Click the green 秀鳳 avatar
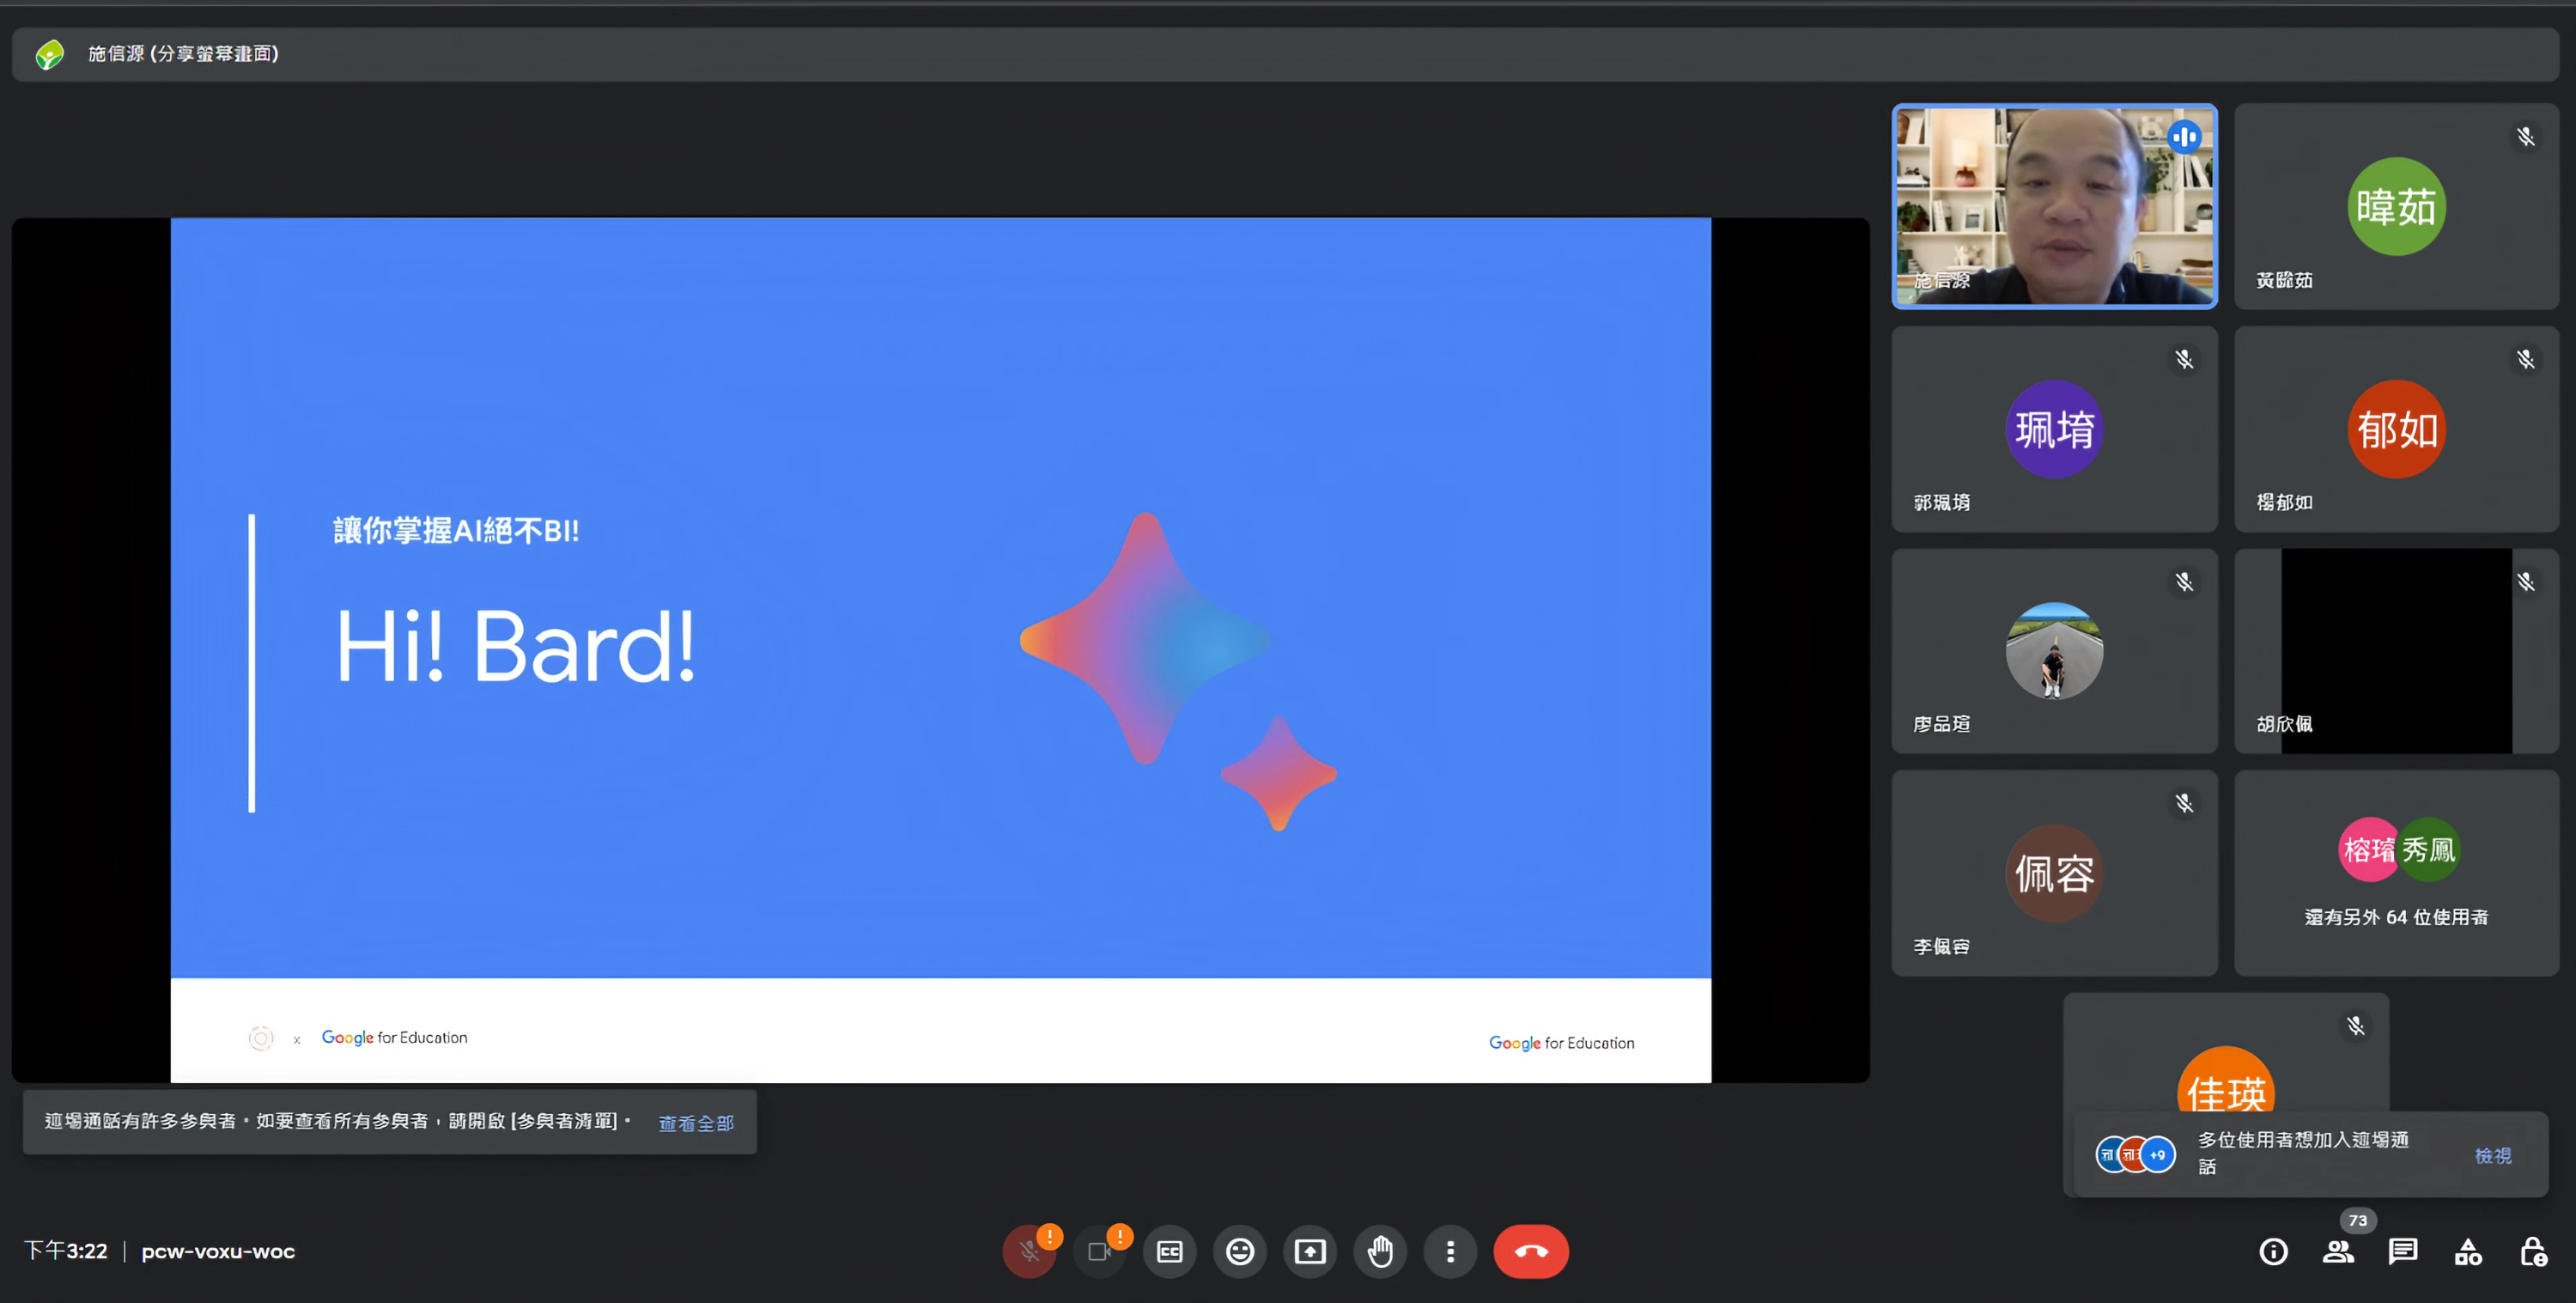This screenshot has height=1303, width=2576. [x=2430, y=850]
